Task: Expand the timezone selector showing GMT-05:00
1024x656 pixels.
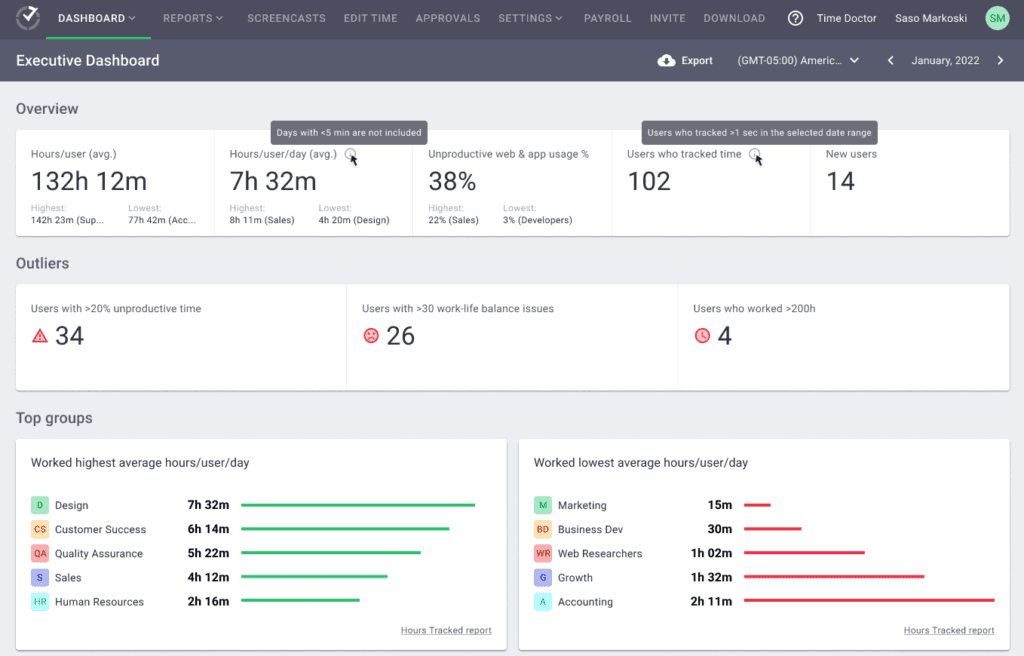Action: click(x=798, y=60)
